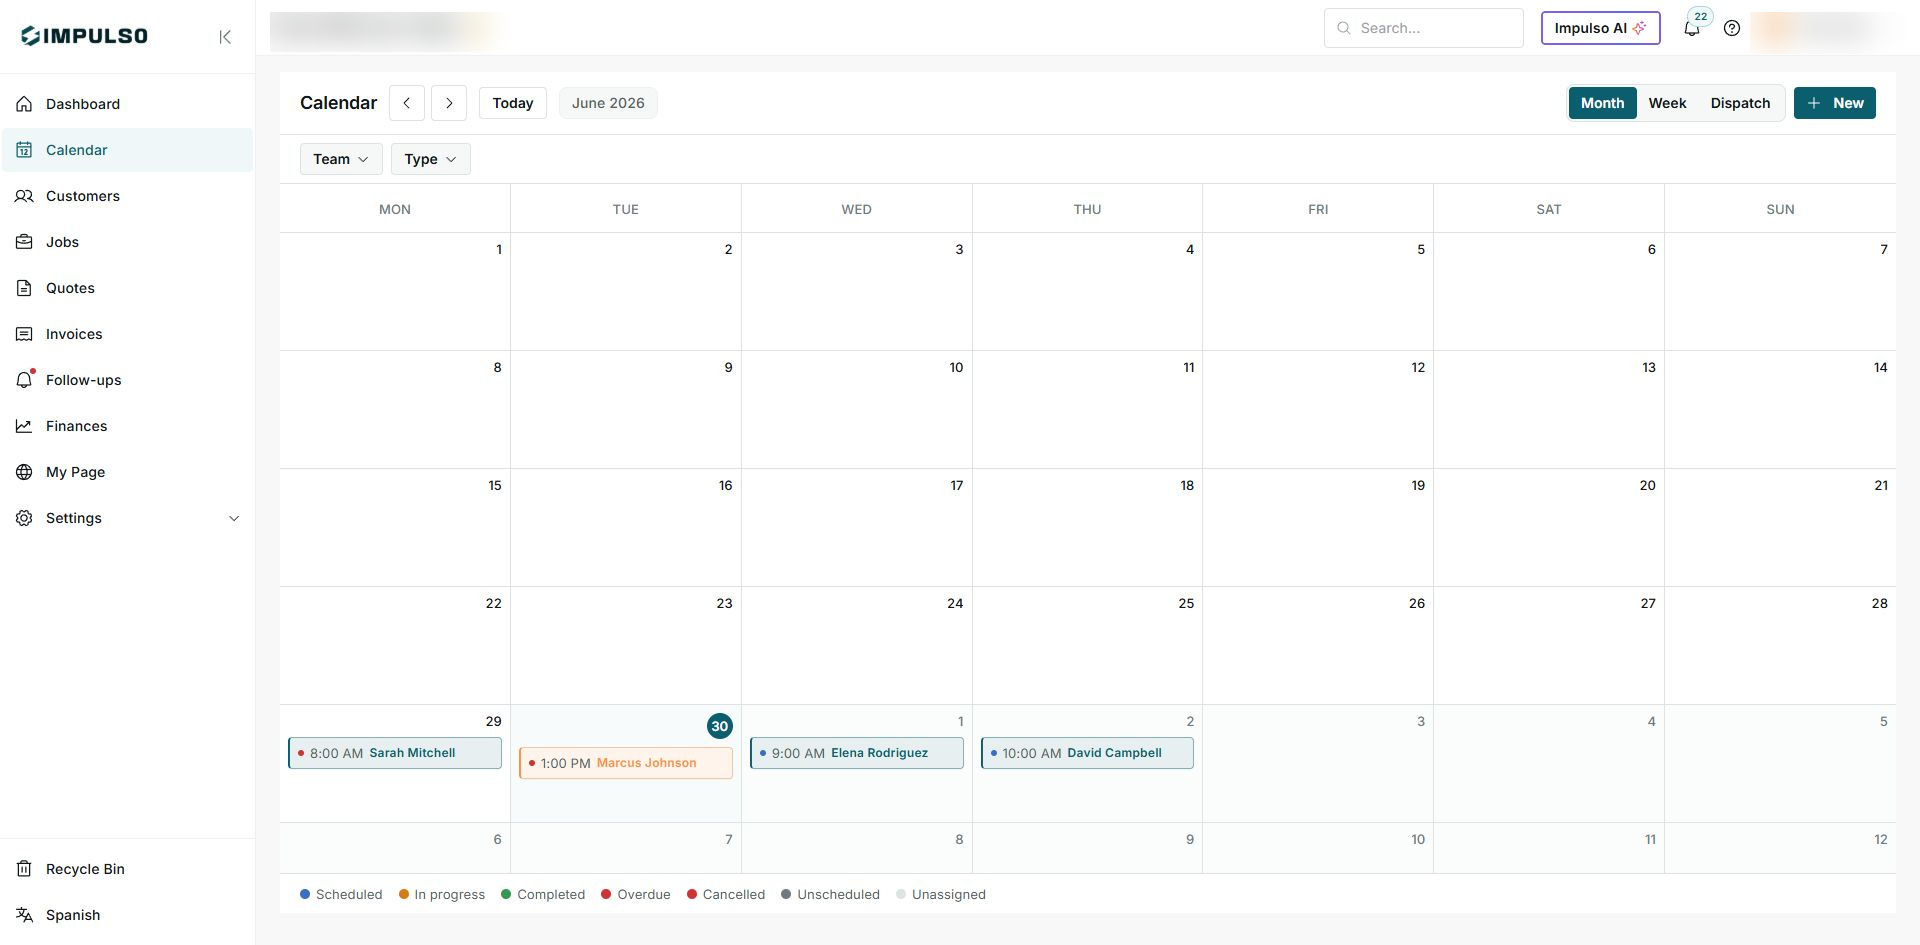Open the Recycle Bin
Image resolution: width=1920 pixels, height=945 pixels.
coord(127,869)
